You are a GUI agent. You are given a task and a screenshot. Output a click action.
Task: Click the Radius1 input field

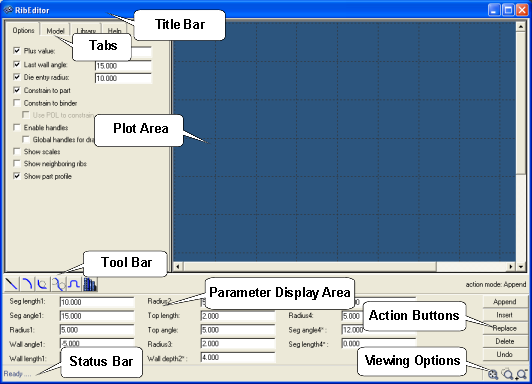point(97,330)
